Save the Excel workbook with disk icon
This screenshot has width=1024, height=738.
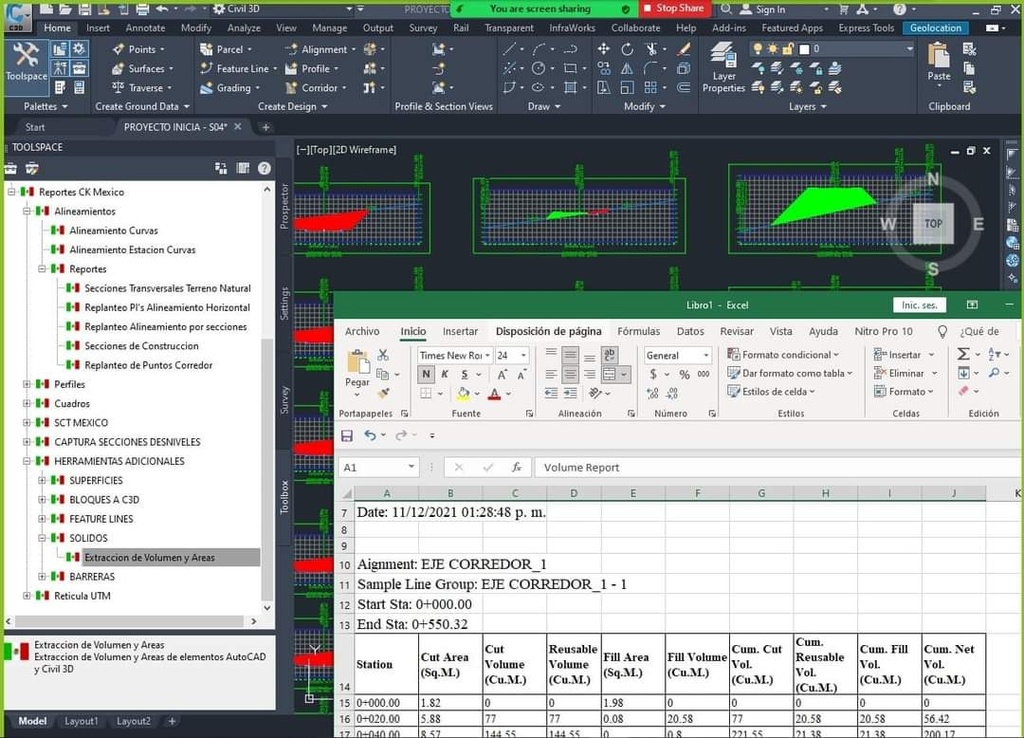(347, 435)
